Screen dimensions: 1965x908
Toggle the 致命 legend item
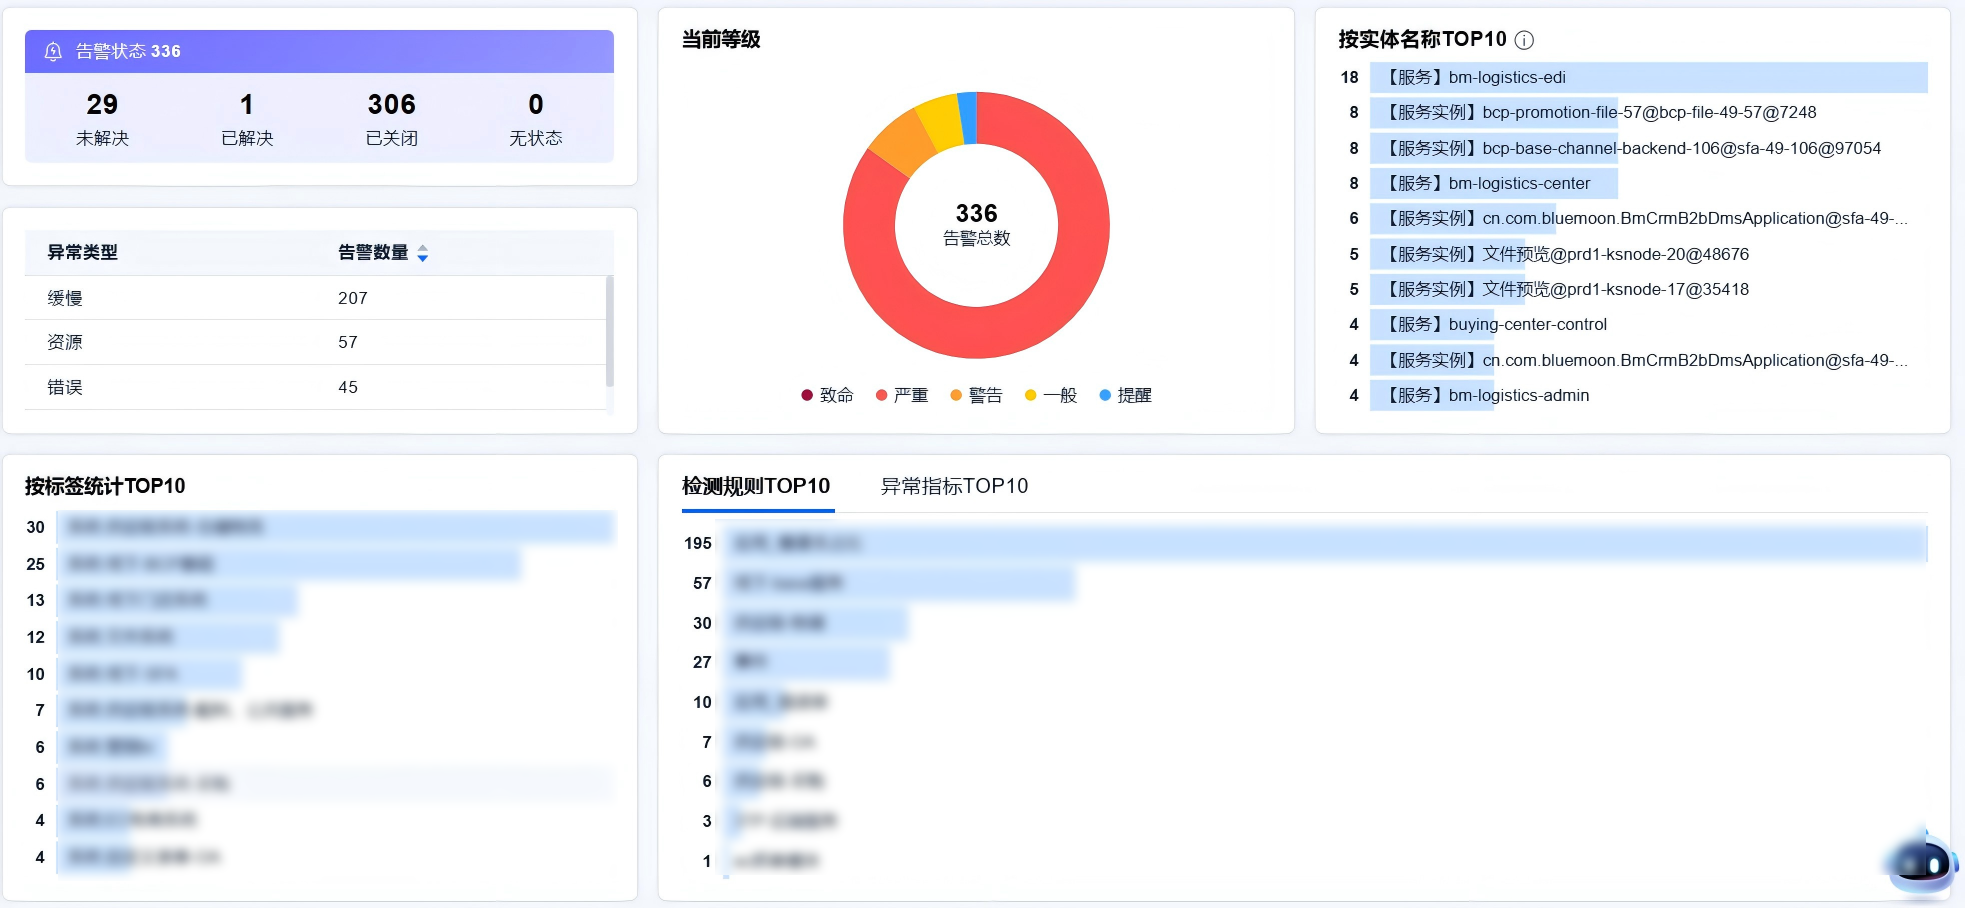[827, 395]
